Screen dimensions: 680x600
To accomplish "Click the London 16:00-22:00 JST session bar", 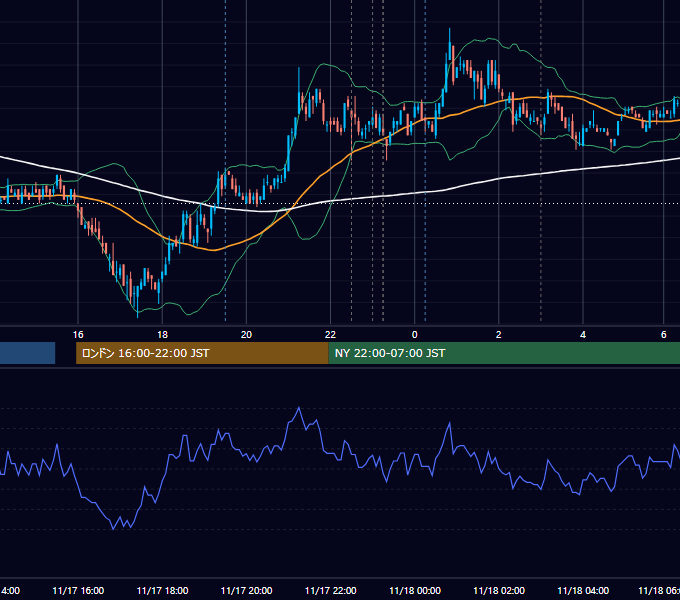I will (202, 353).
